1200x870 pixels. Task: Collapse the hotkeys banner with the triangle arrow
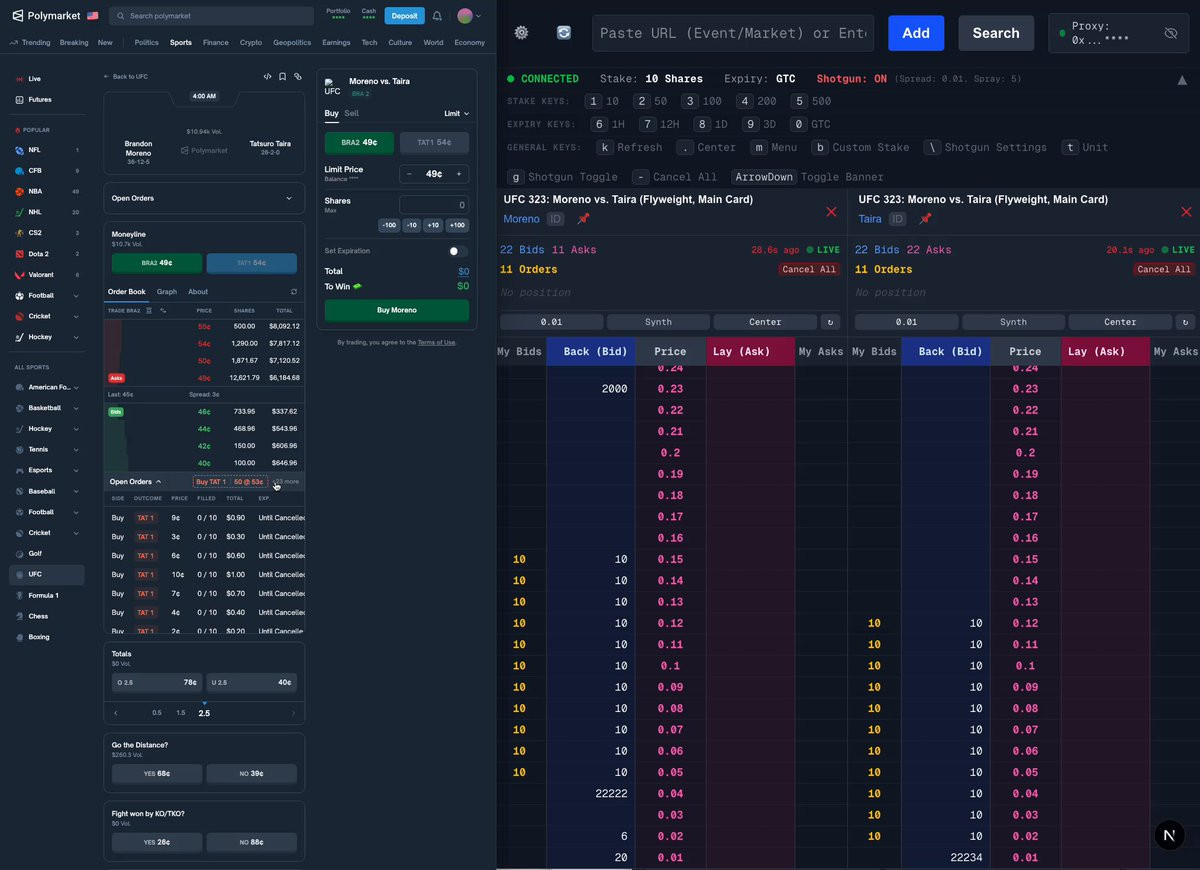(x=1182, y=80)
